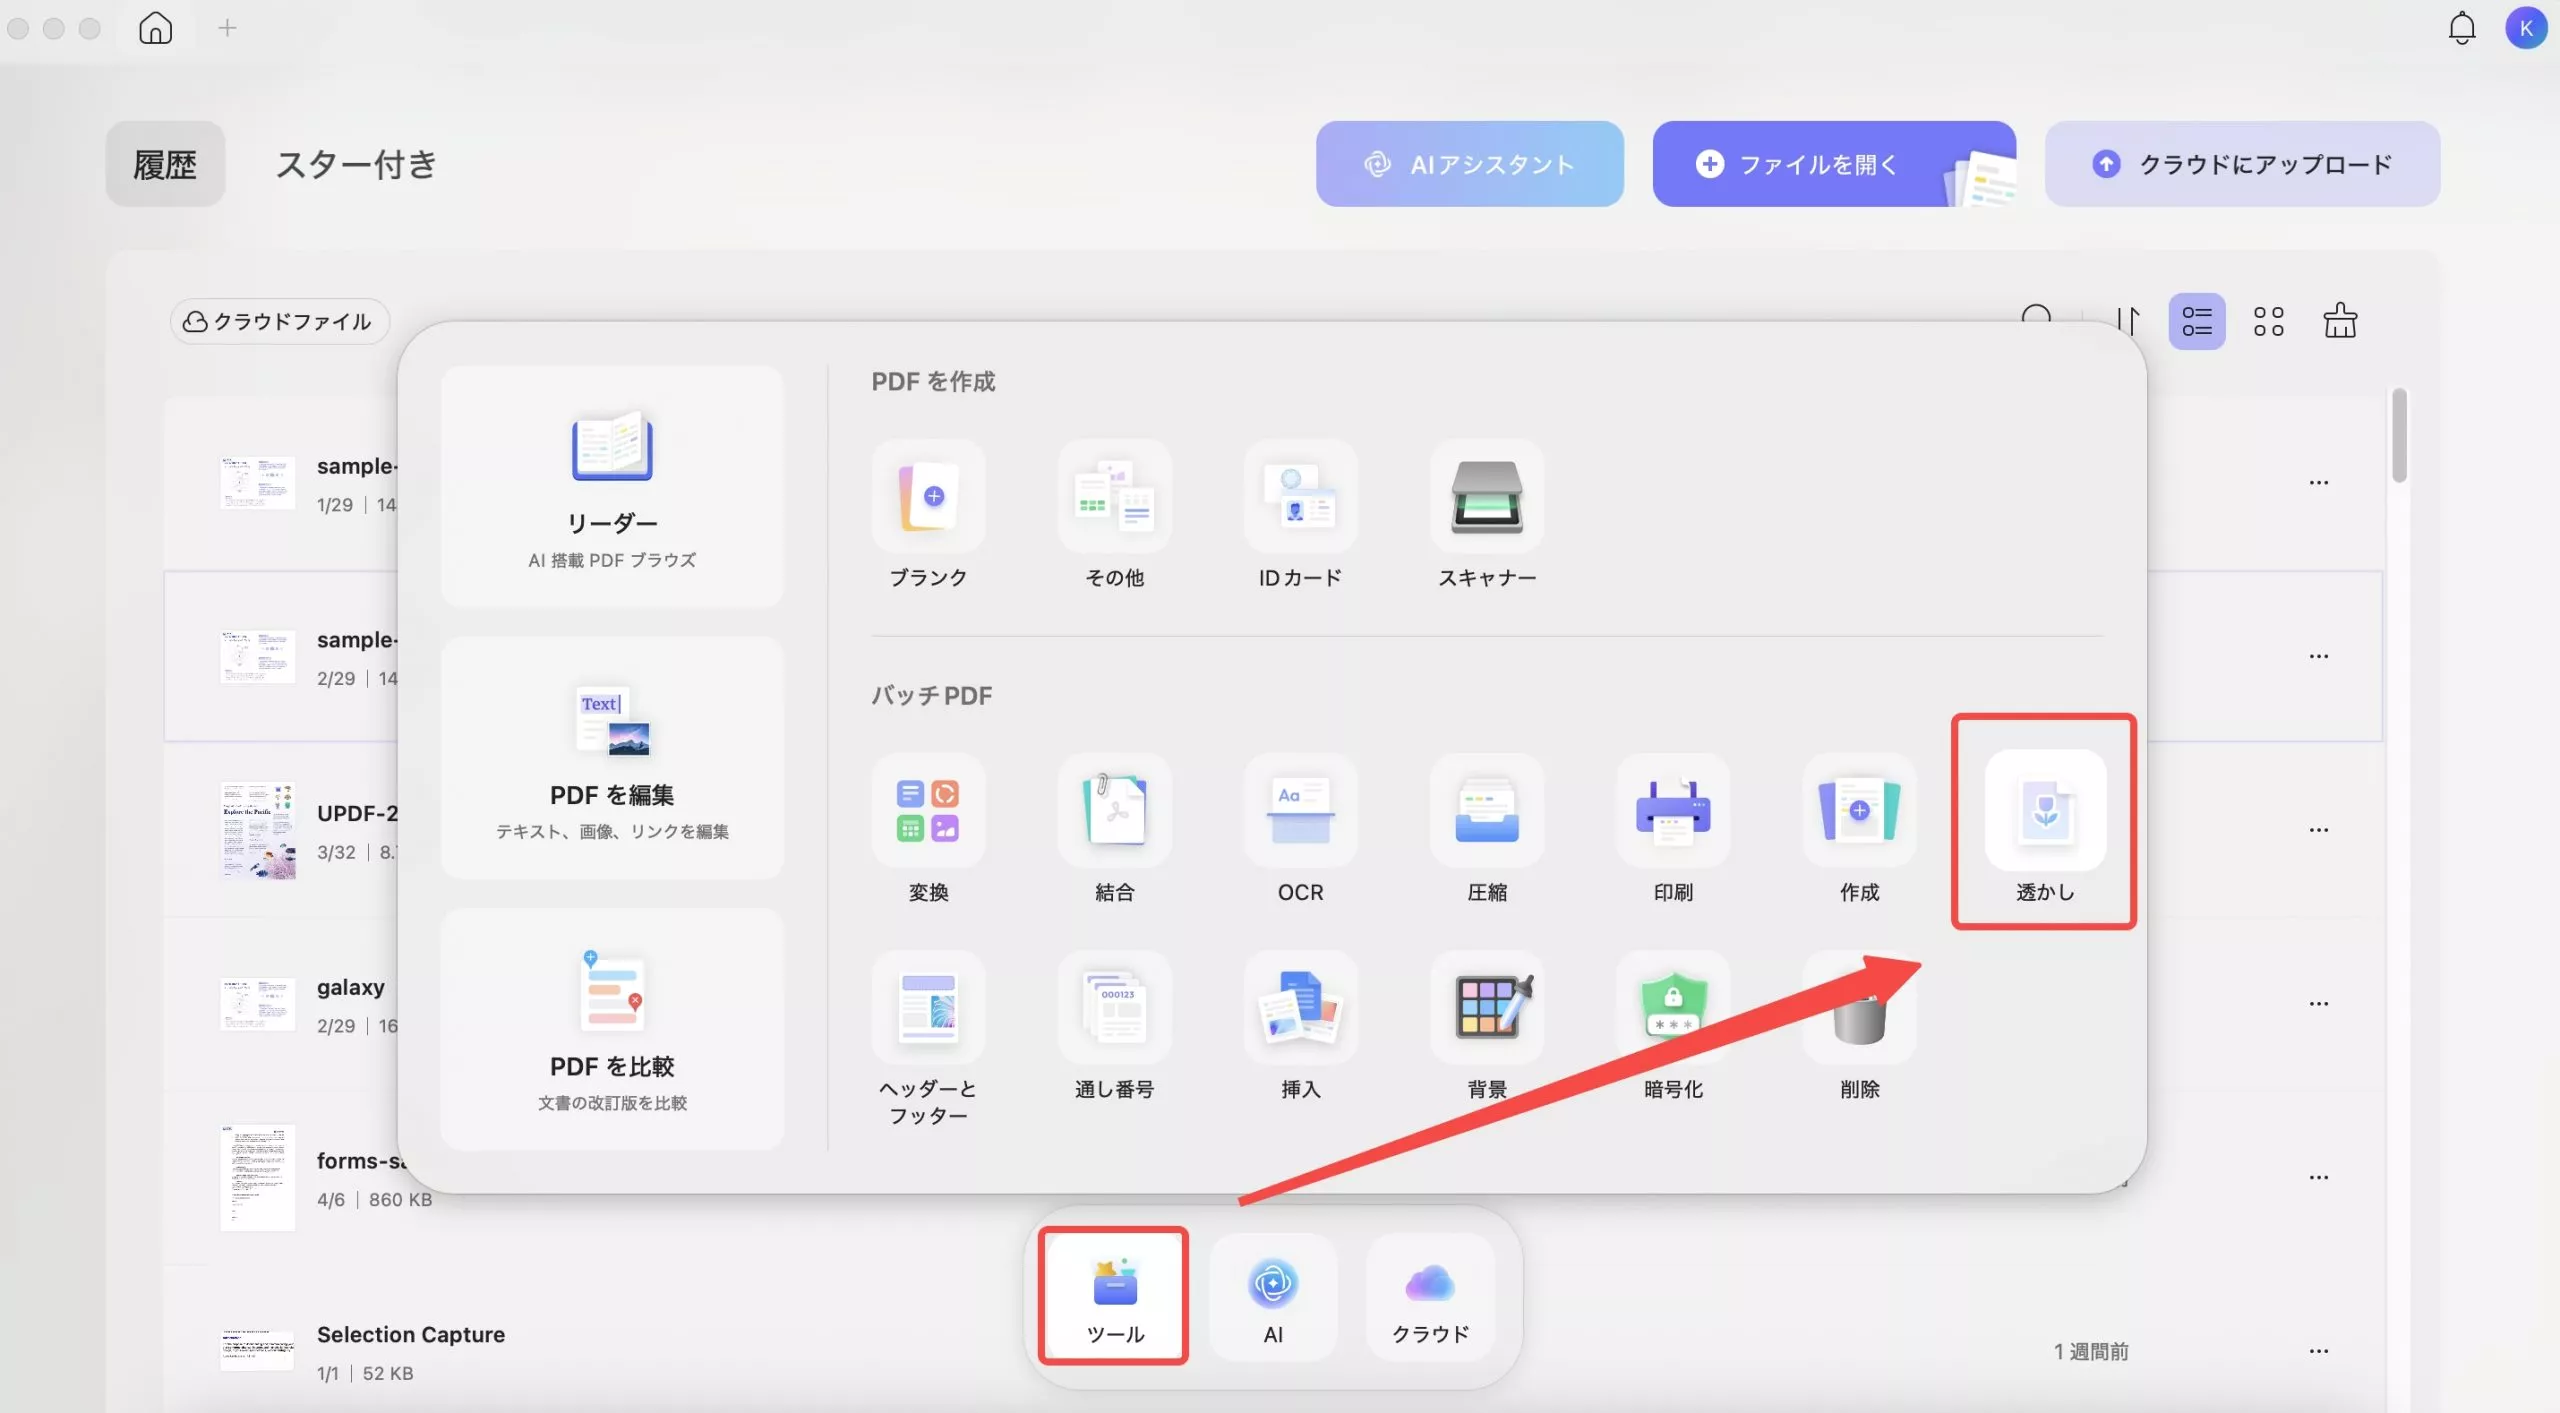Open the batch Watermark (透かし) tool
Image resolution: width=2560 pixels, height=1413 pixels.
tap(2044, 812)
